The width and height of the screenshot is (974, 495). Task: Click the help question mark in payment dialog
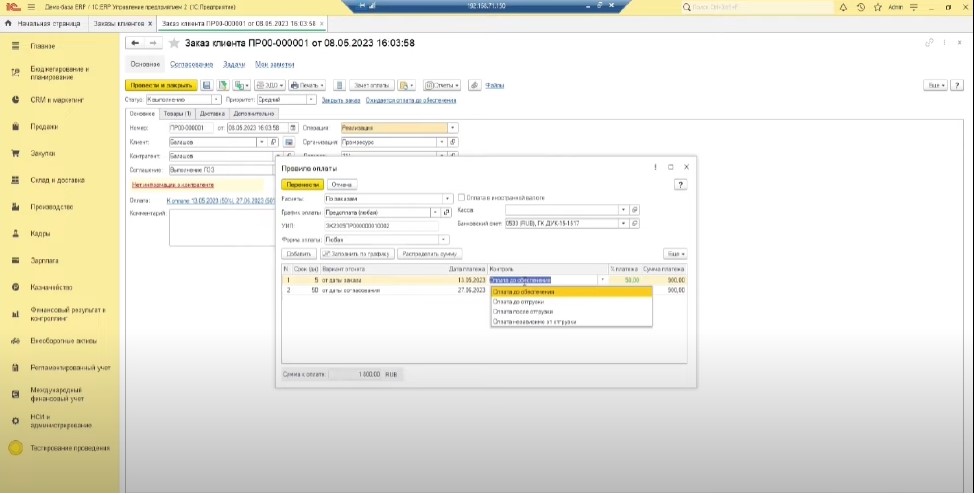point(681,185)
